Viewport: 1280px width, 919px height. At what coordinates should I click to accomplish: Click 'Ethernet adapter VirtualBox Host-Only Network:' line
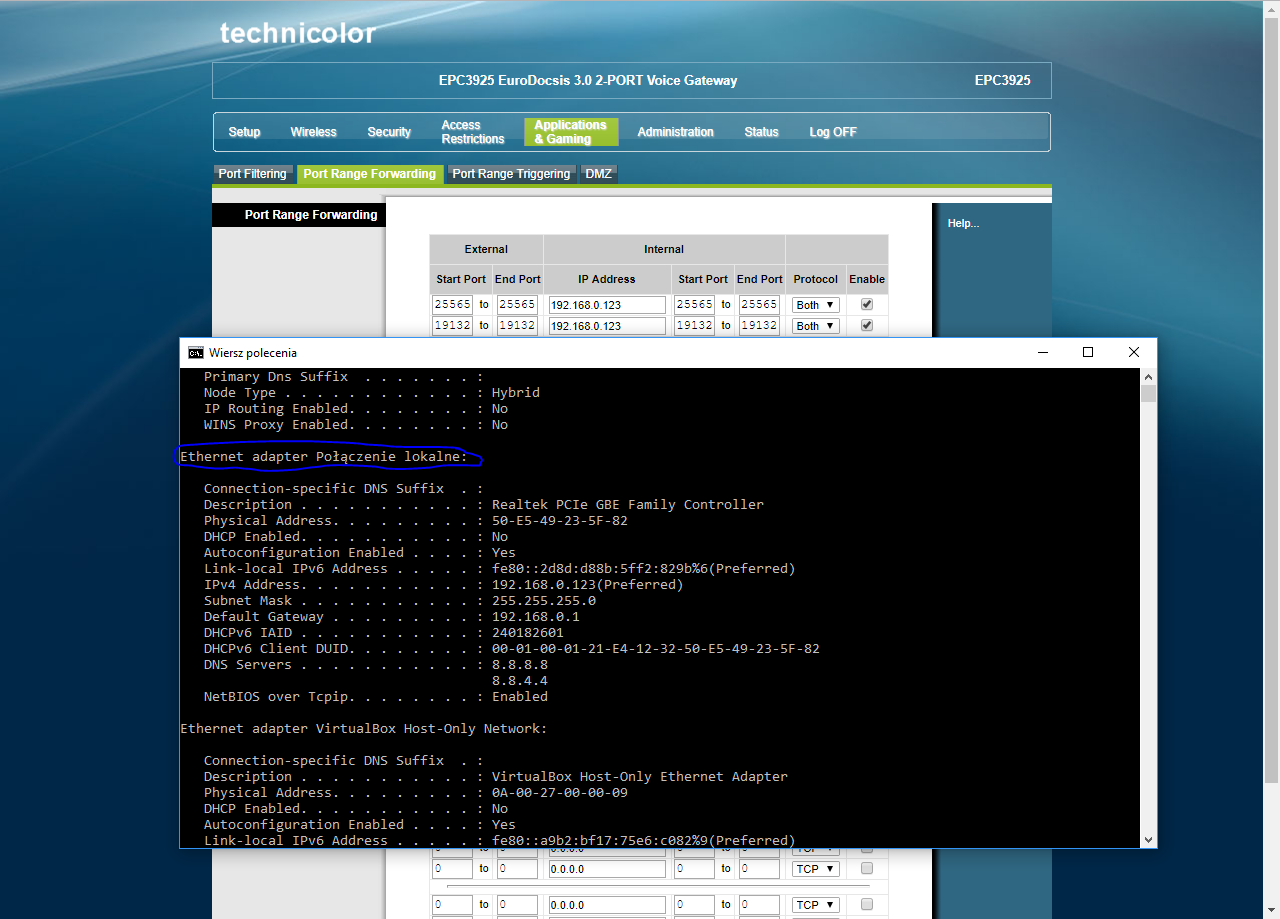364,729
